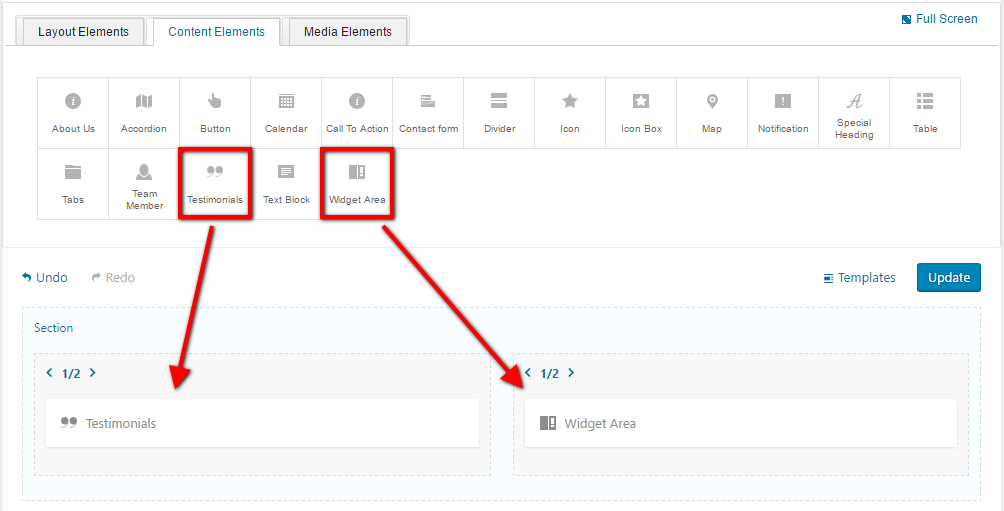
Task: Pick the Calendar element icon
Action: [286, 112]
